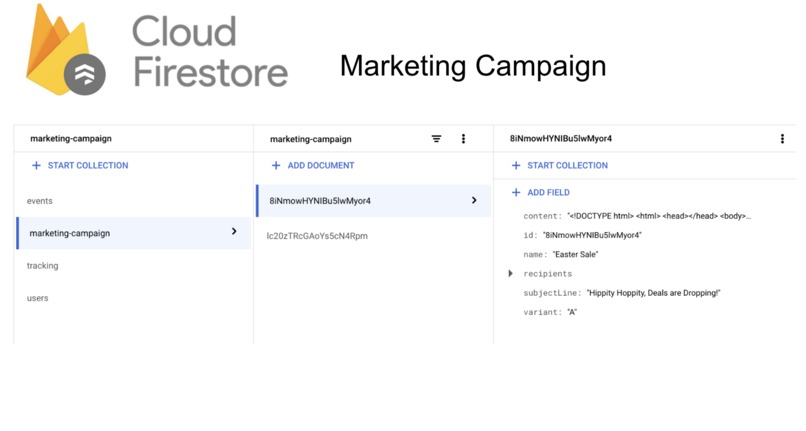Select document 8iNmowHYNIBu5lwMyor4 in list
The width and height of the screenshot is (806, 431).
click(x=373, y=201)
